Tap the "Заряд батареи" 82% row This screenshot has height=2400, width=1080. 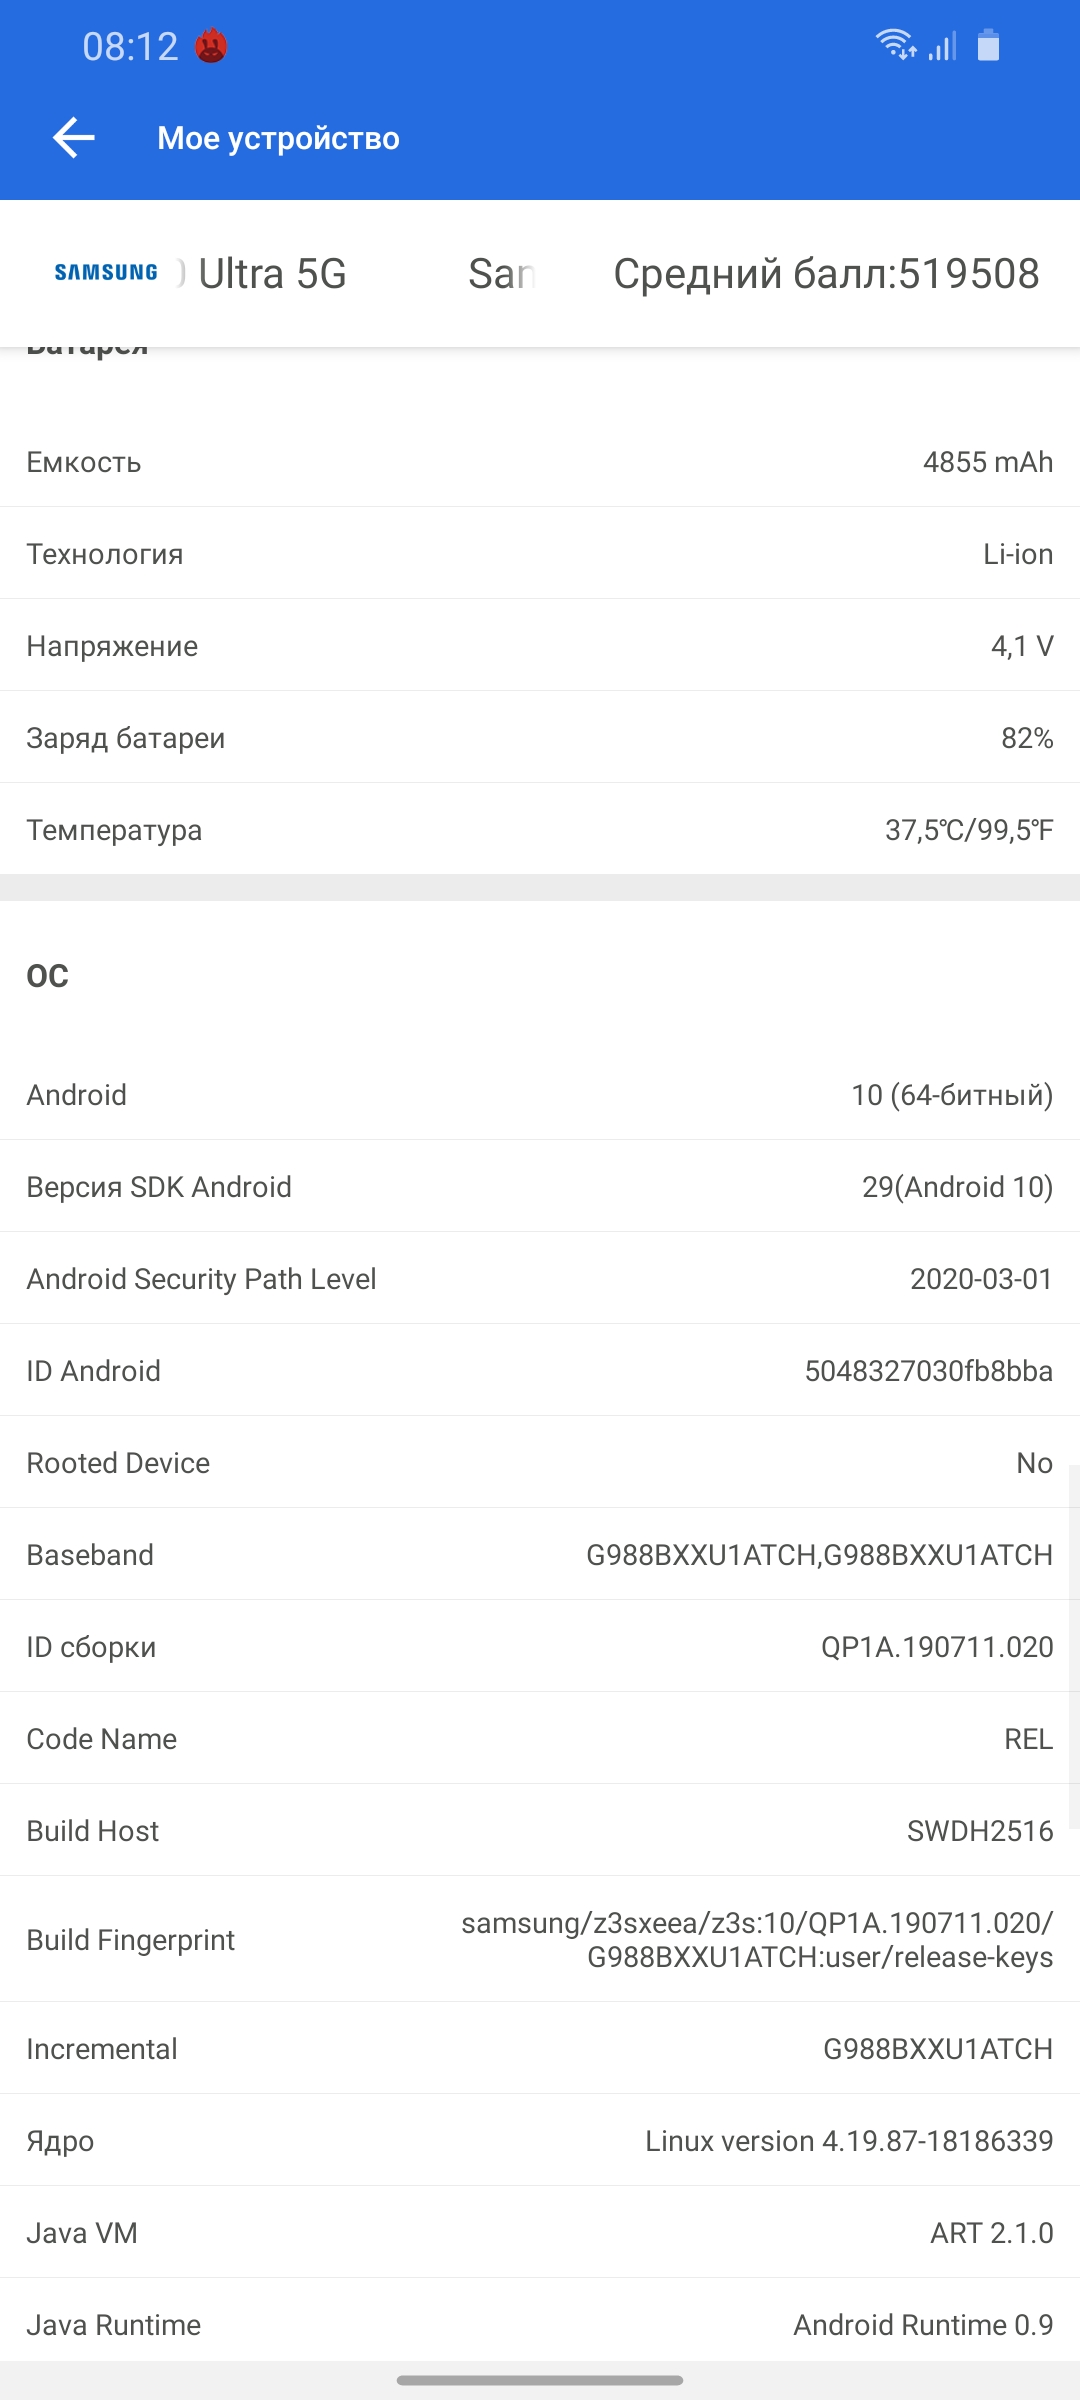coord(540,738)
